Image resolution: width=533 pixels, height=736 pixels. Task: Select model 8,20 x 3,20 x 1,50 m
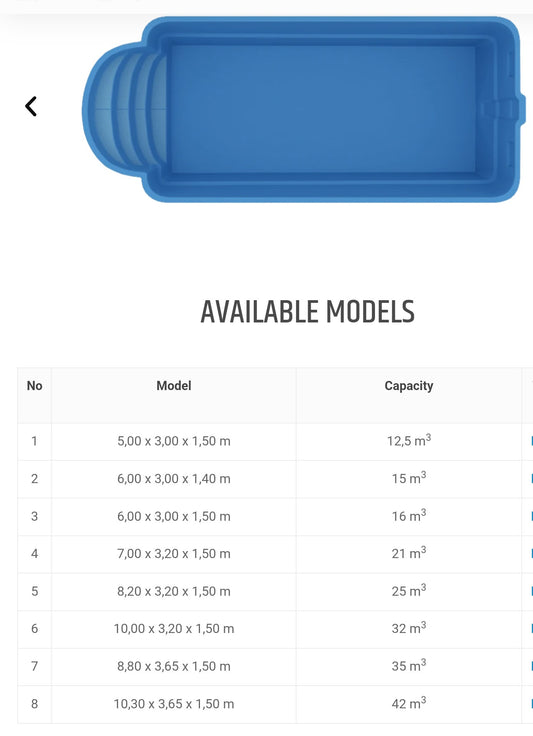(x=174, y=591)
